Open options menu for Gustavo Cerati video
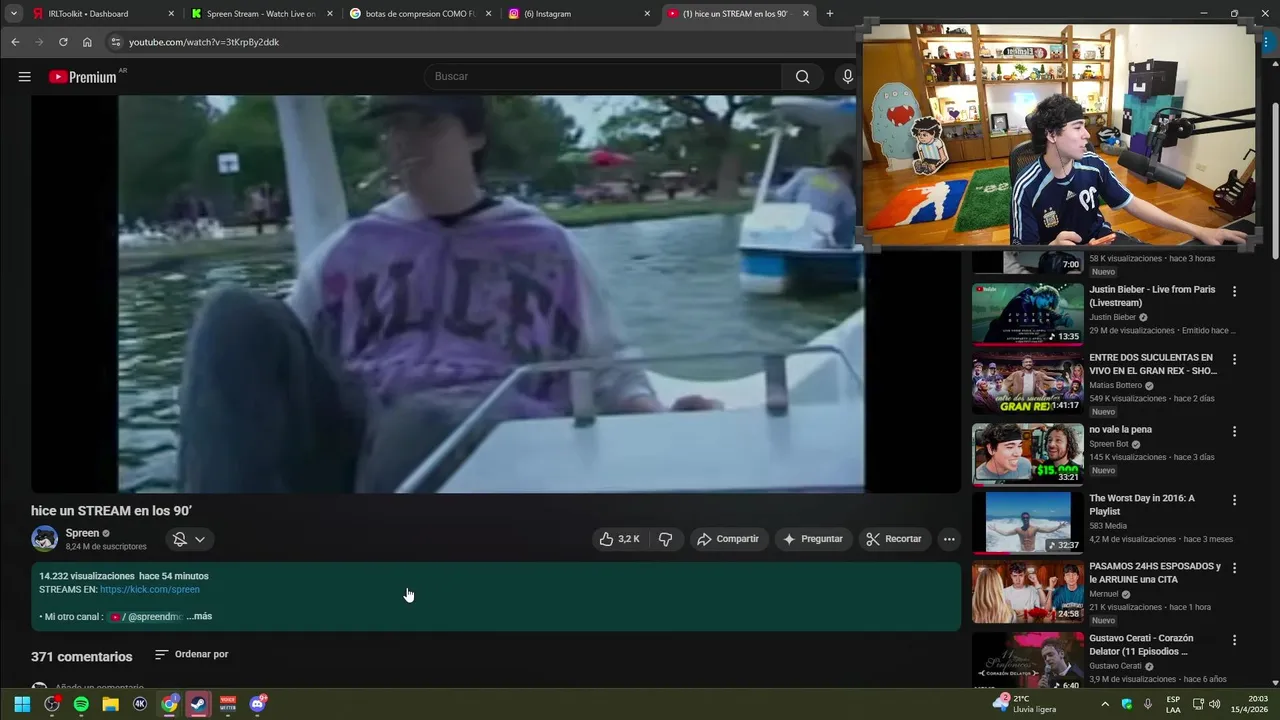1280x720 pixels. point(1234,639)
